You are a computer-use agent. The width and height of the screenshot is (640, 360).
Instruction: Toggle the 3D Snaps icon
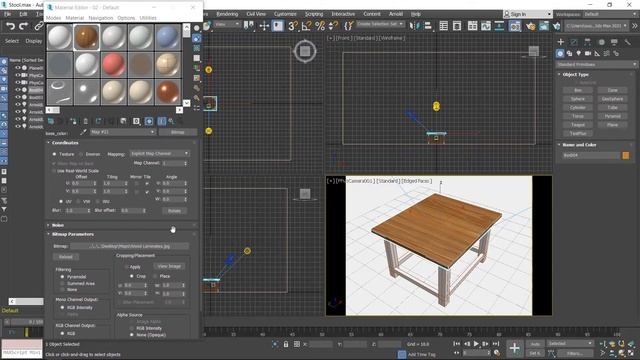(x=293, y=26)
